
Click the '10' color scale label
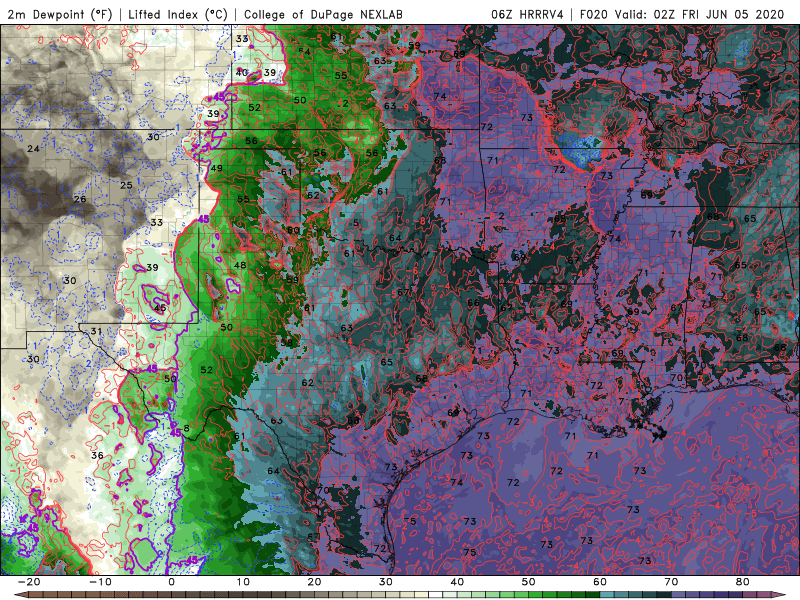click(x=243, y=582)
